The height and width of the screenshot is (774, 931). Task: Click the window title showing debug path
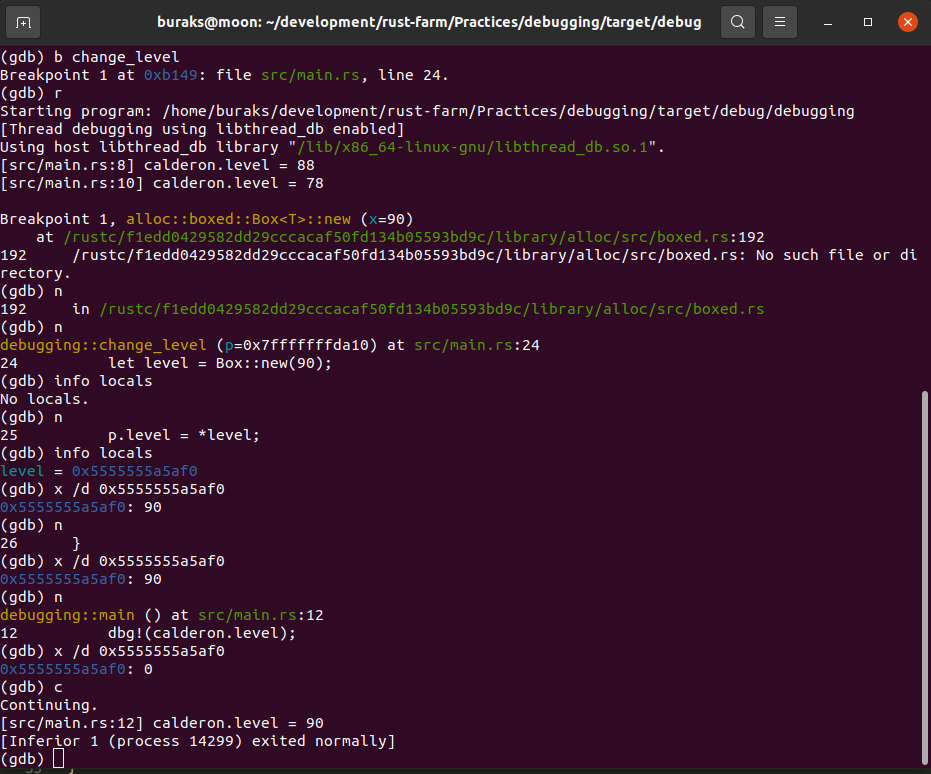pyautogui.click(x=430, y=21)
